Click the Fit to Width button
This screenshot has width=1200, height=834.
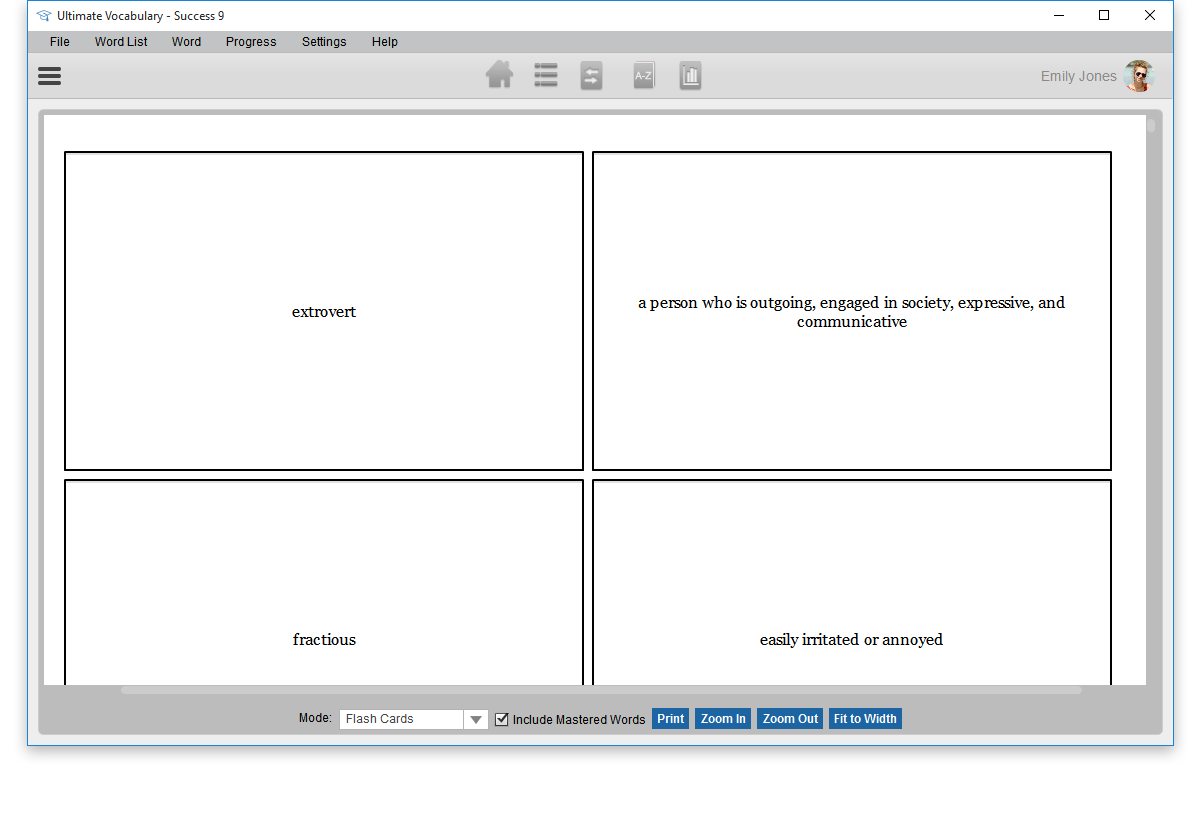point(865,719)
